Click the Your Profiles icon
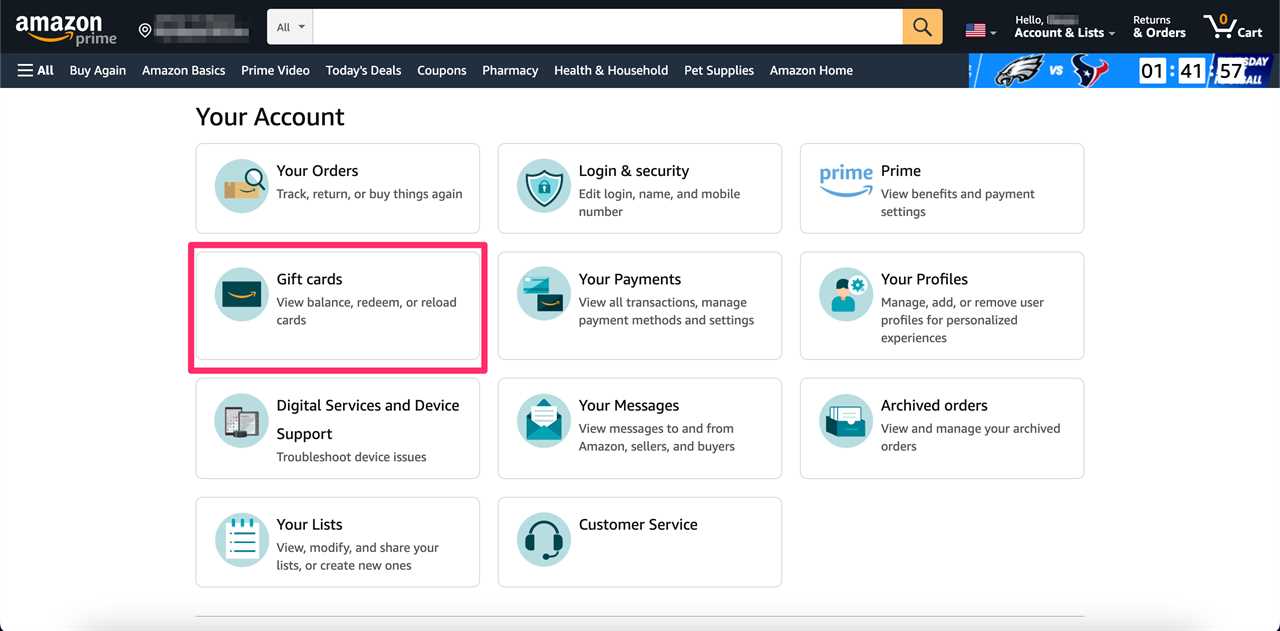The width and height of the screenshot is (1280, 631). coord(845,294)
